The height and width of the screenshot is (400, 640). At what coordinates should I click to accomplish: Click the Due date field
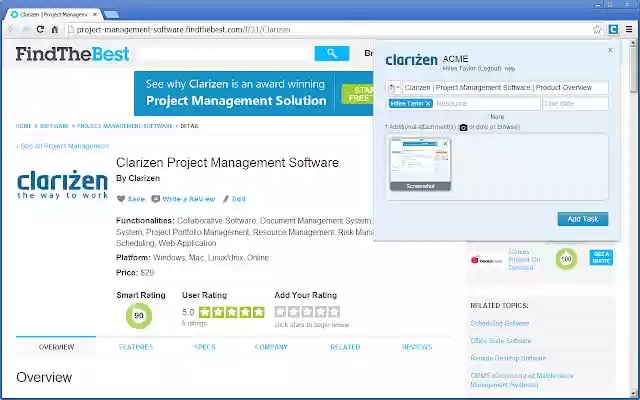(576, 104)
